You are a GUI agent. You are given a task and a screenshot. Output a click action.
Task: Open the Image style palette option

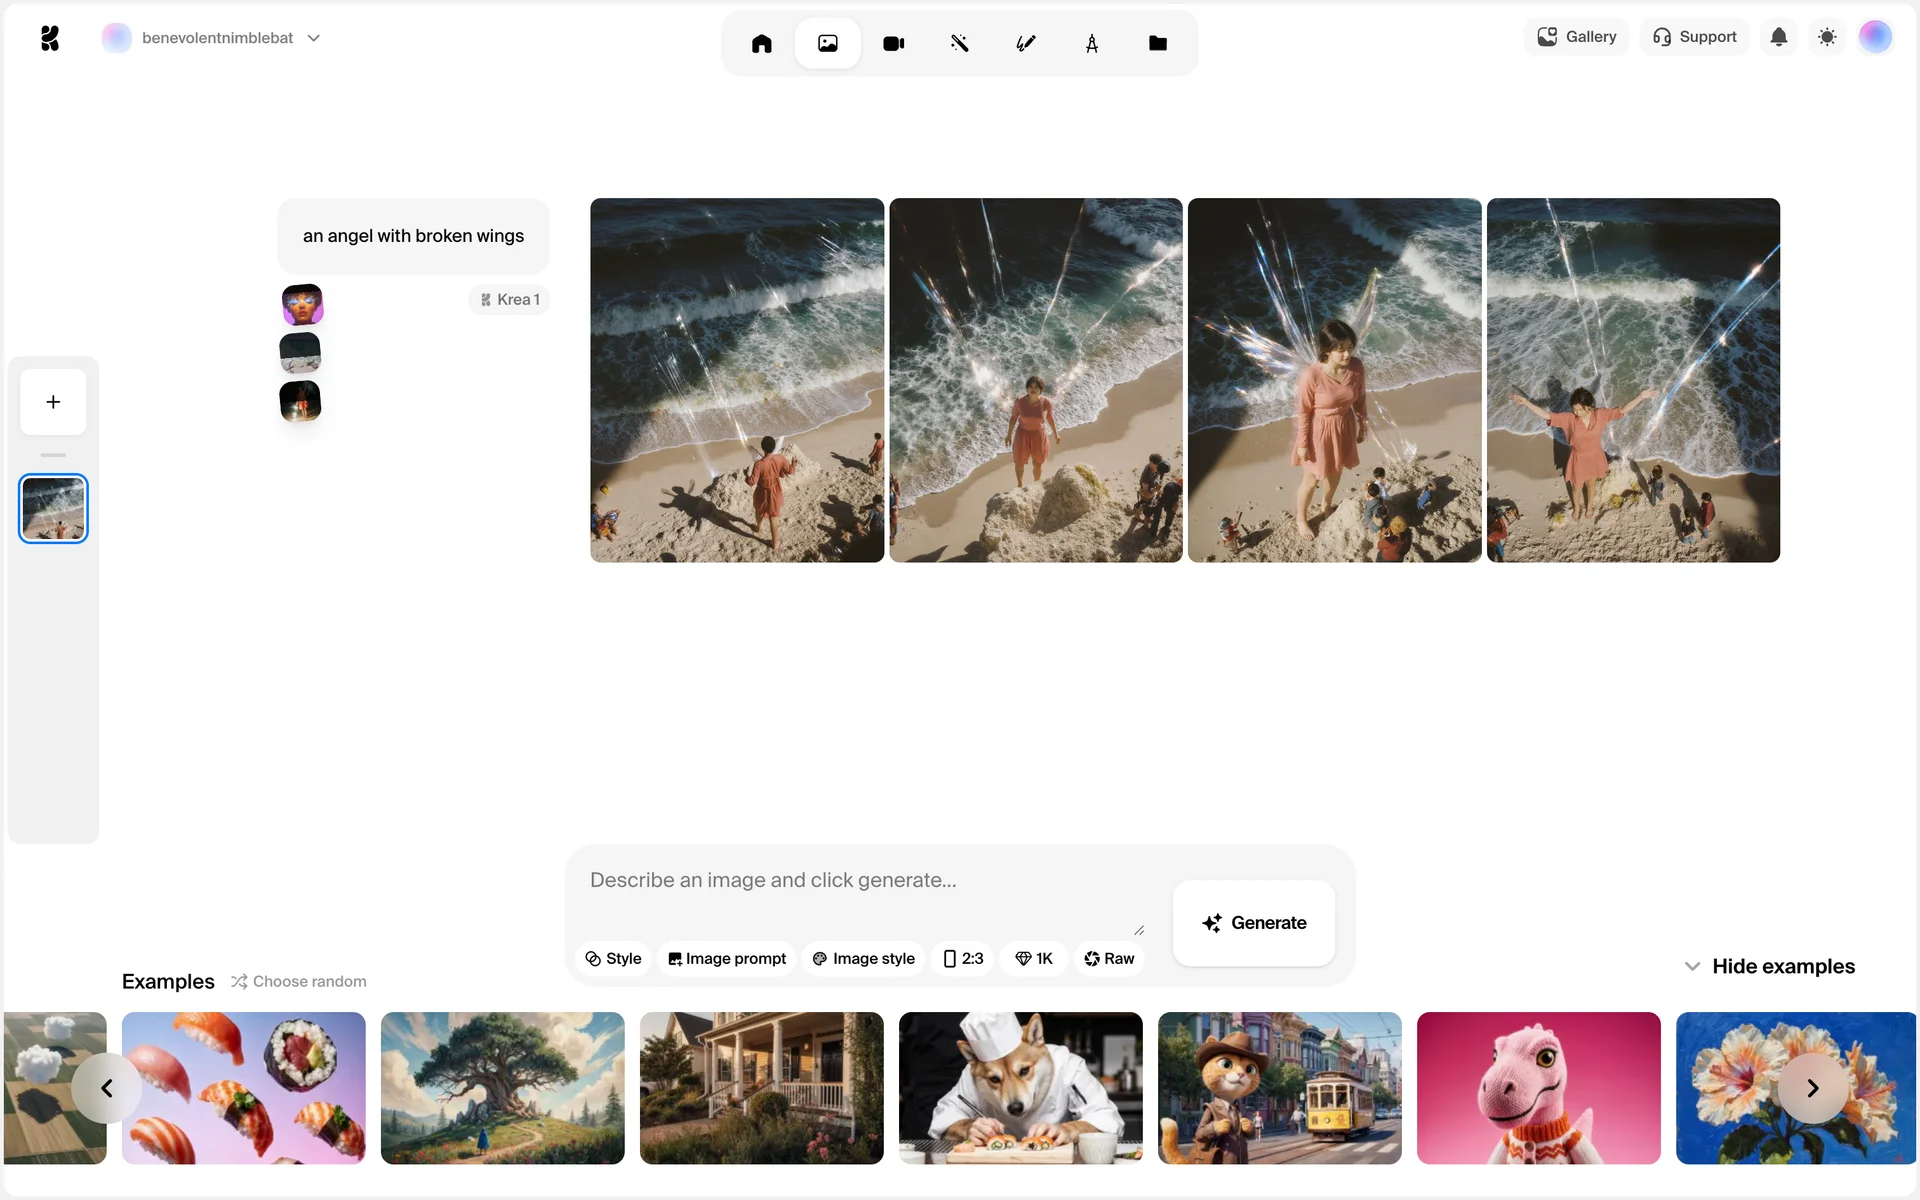click(863, 958)
